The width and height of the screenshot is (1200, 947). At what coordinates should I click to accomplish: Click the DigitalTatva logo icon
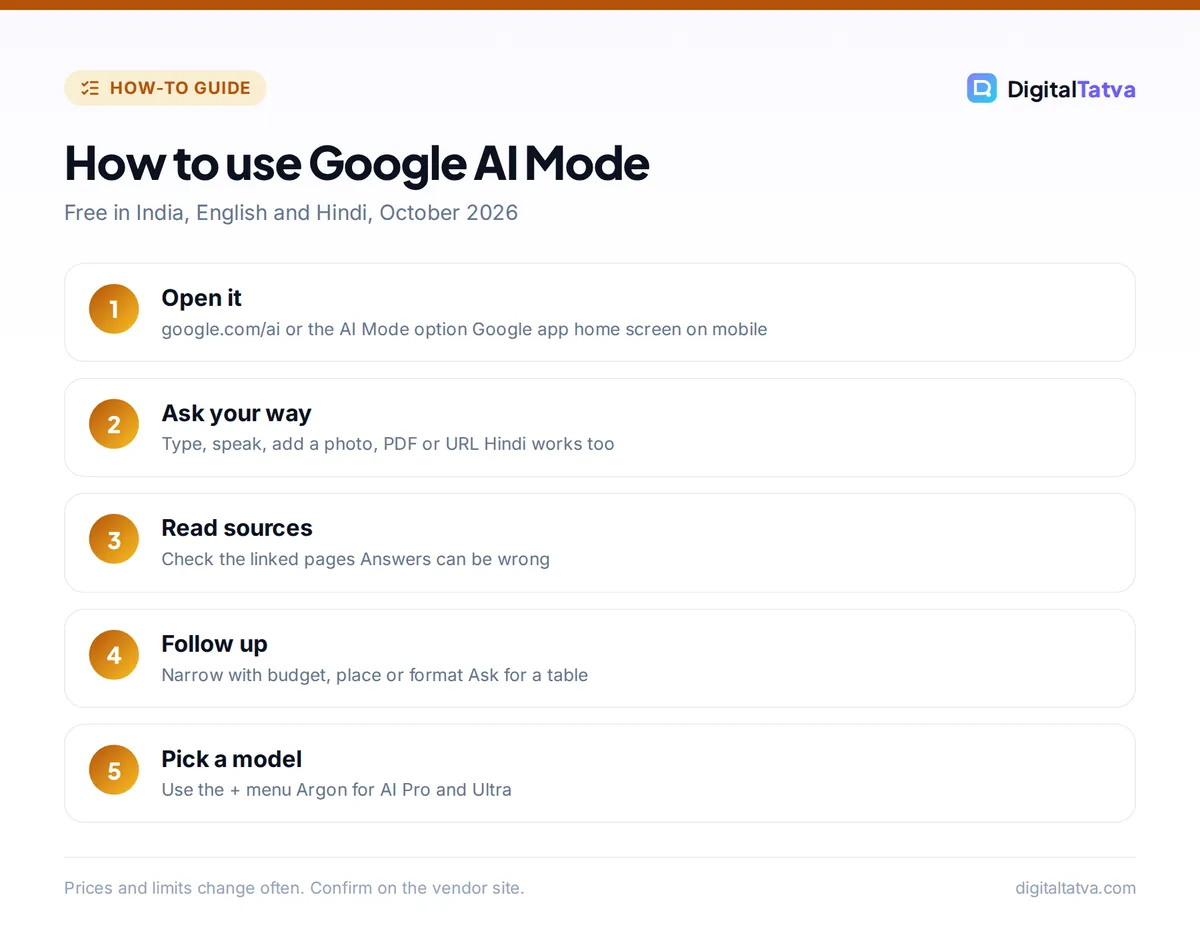coord(982,88)
